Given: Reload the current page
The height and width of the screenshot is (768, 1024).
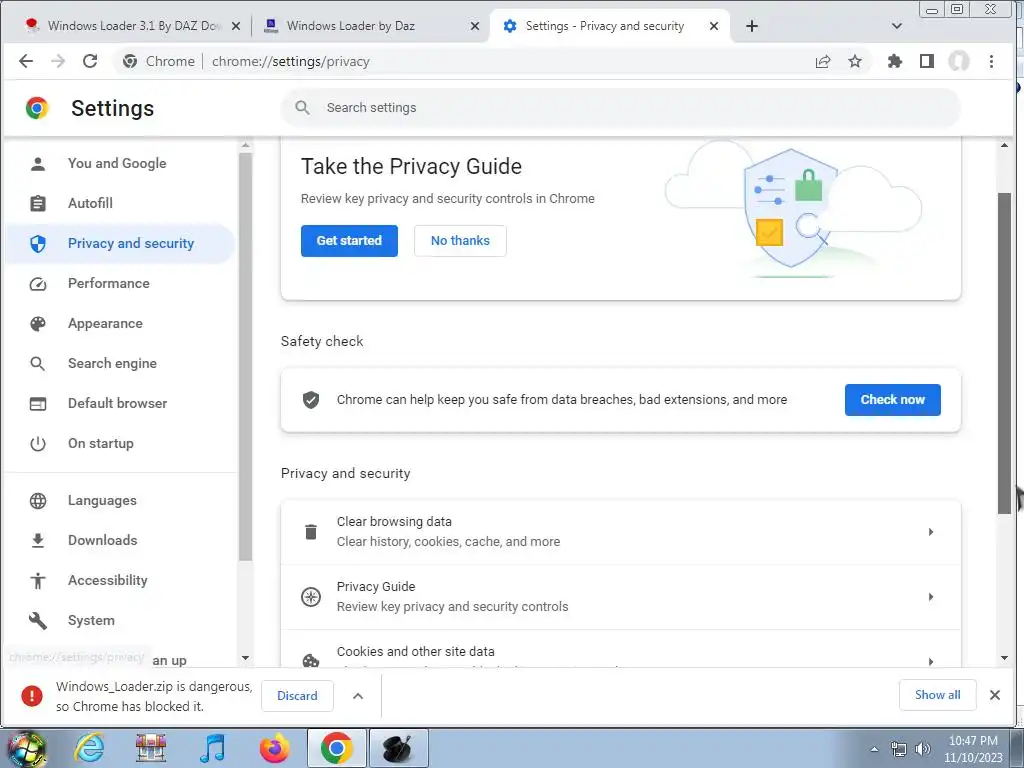Looking at the screenshot, I should click(x=90, y=61).
